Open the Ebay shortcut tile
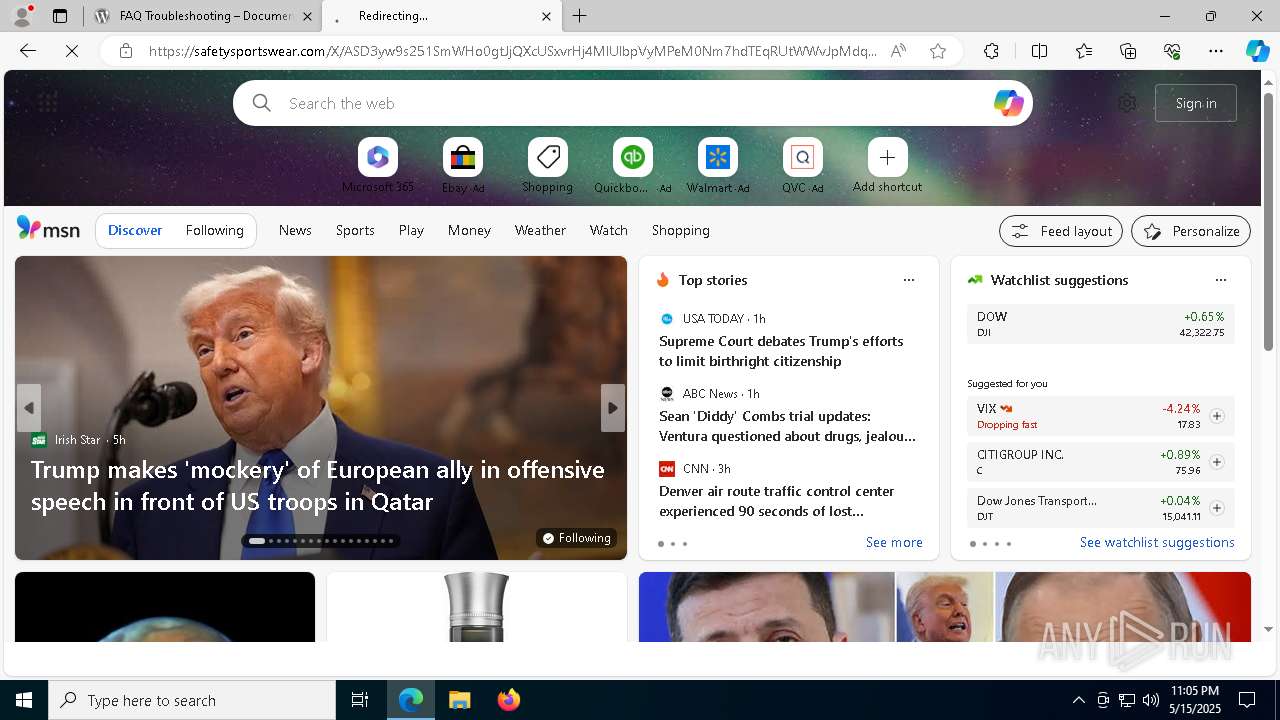Image resolution: width=1280 pixels, height=720 pixels. [462, 157]
